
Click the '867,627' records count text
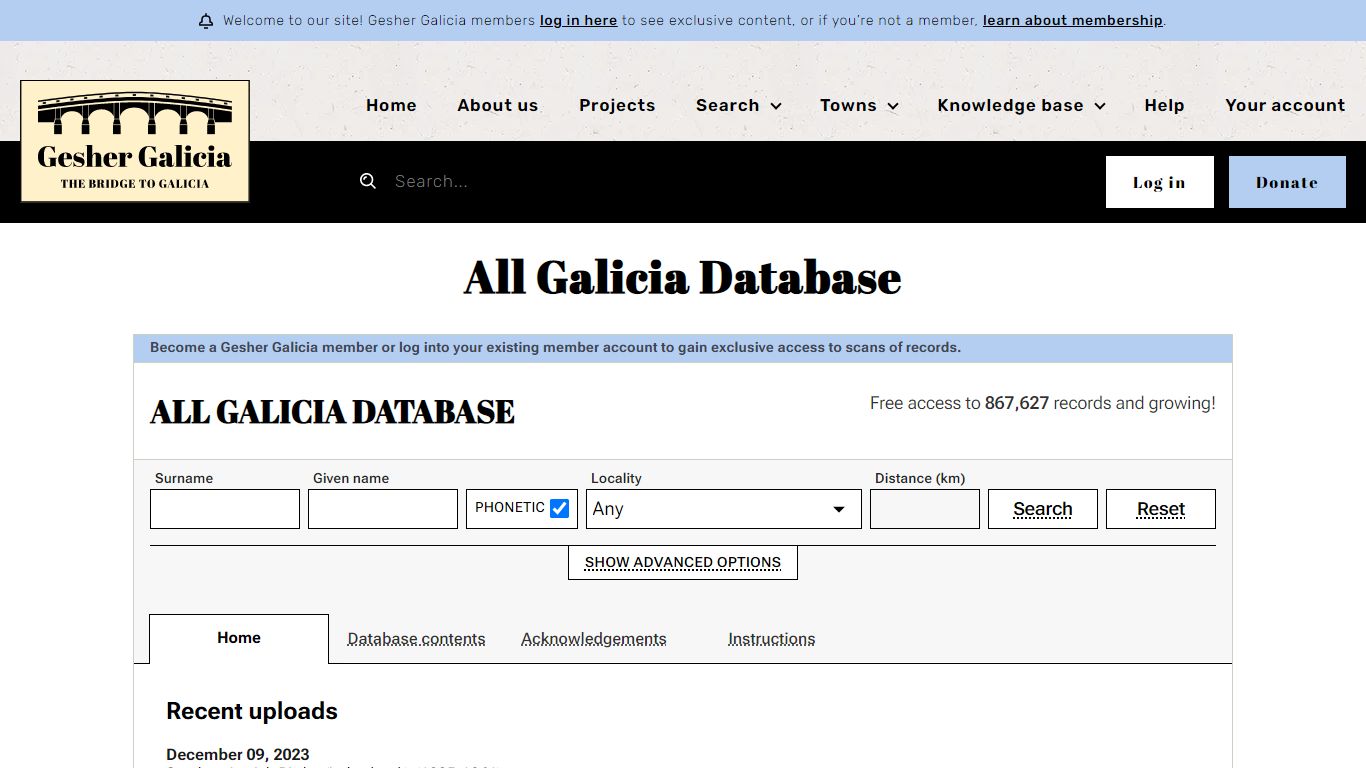click(x=1017, y=403)
